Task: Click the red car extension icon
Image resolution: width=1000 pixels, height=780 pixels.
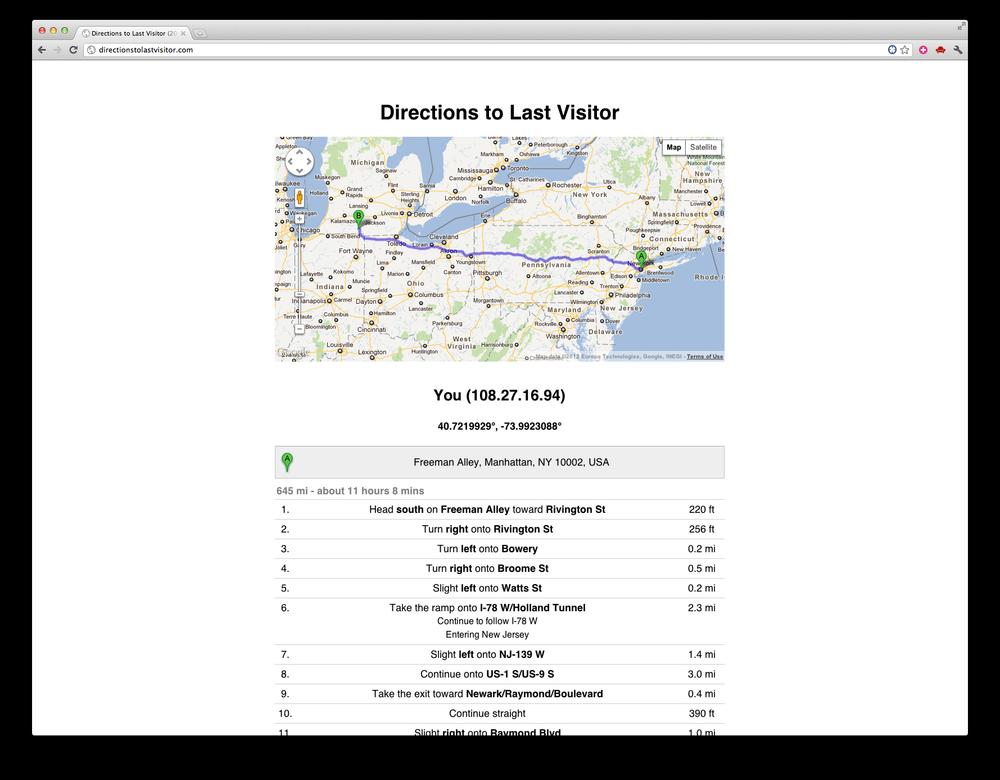Action: tap(940, 50)
